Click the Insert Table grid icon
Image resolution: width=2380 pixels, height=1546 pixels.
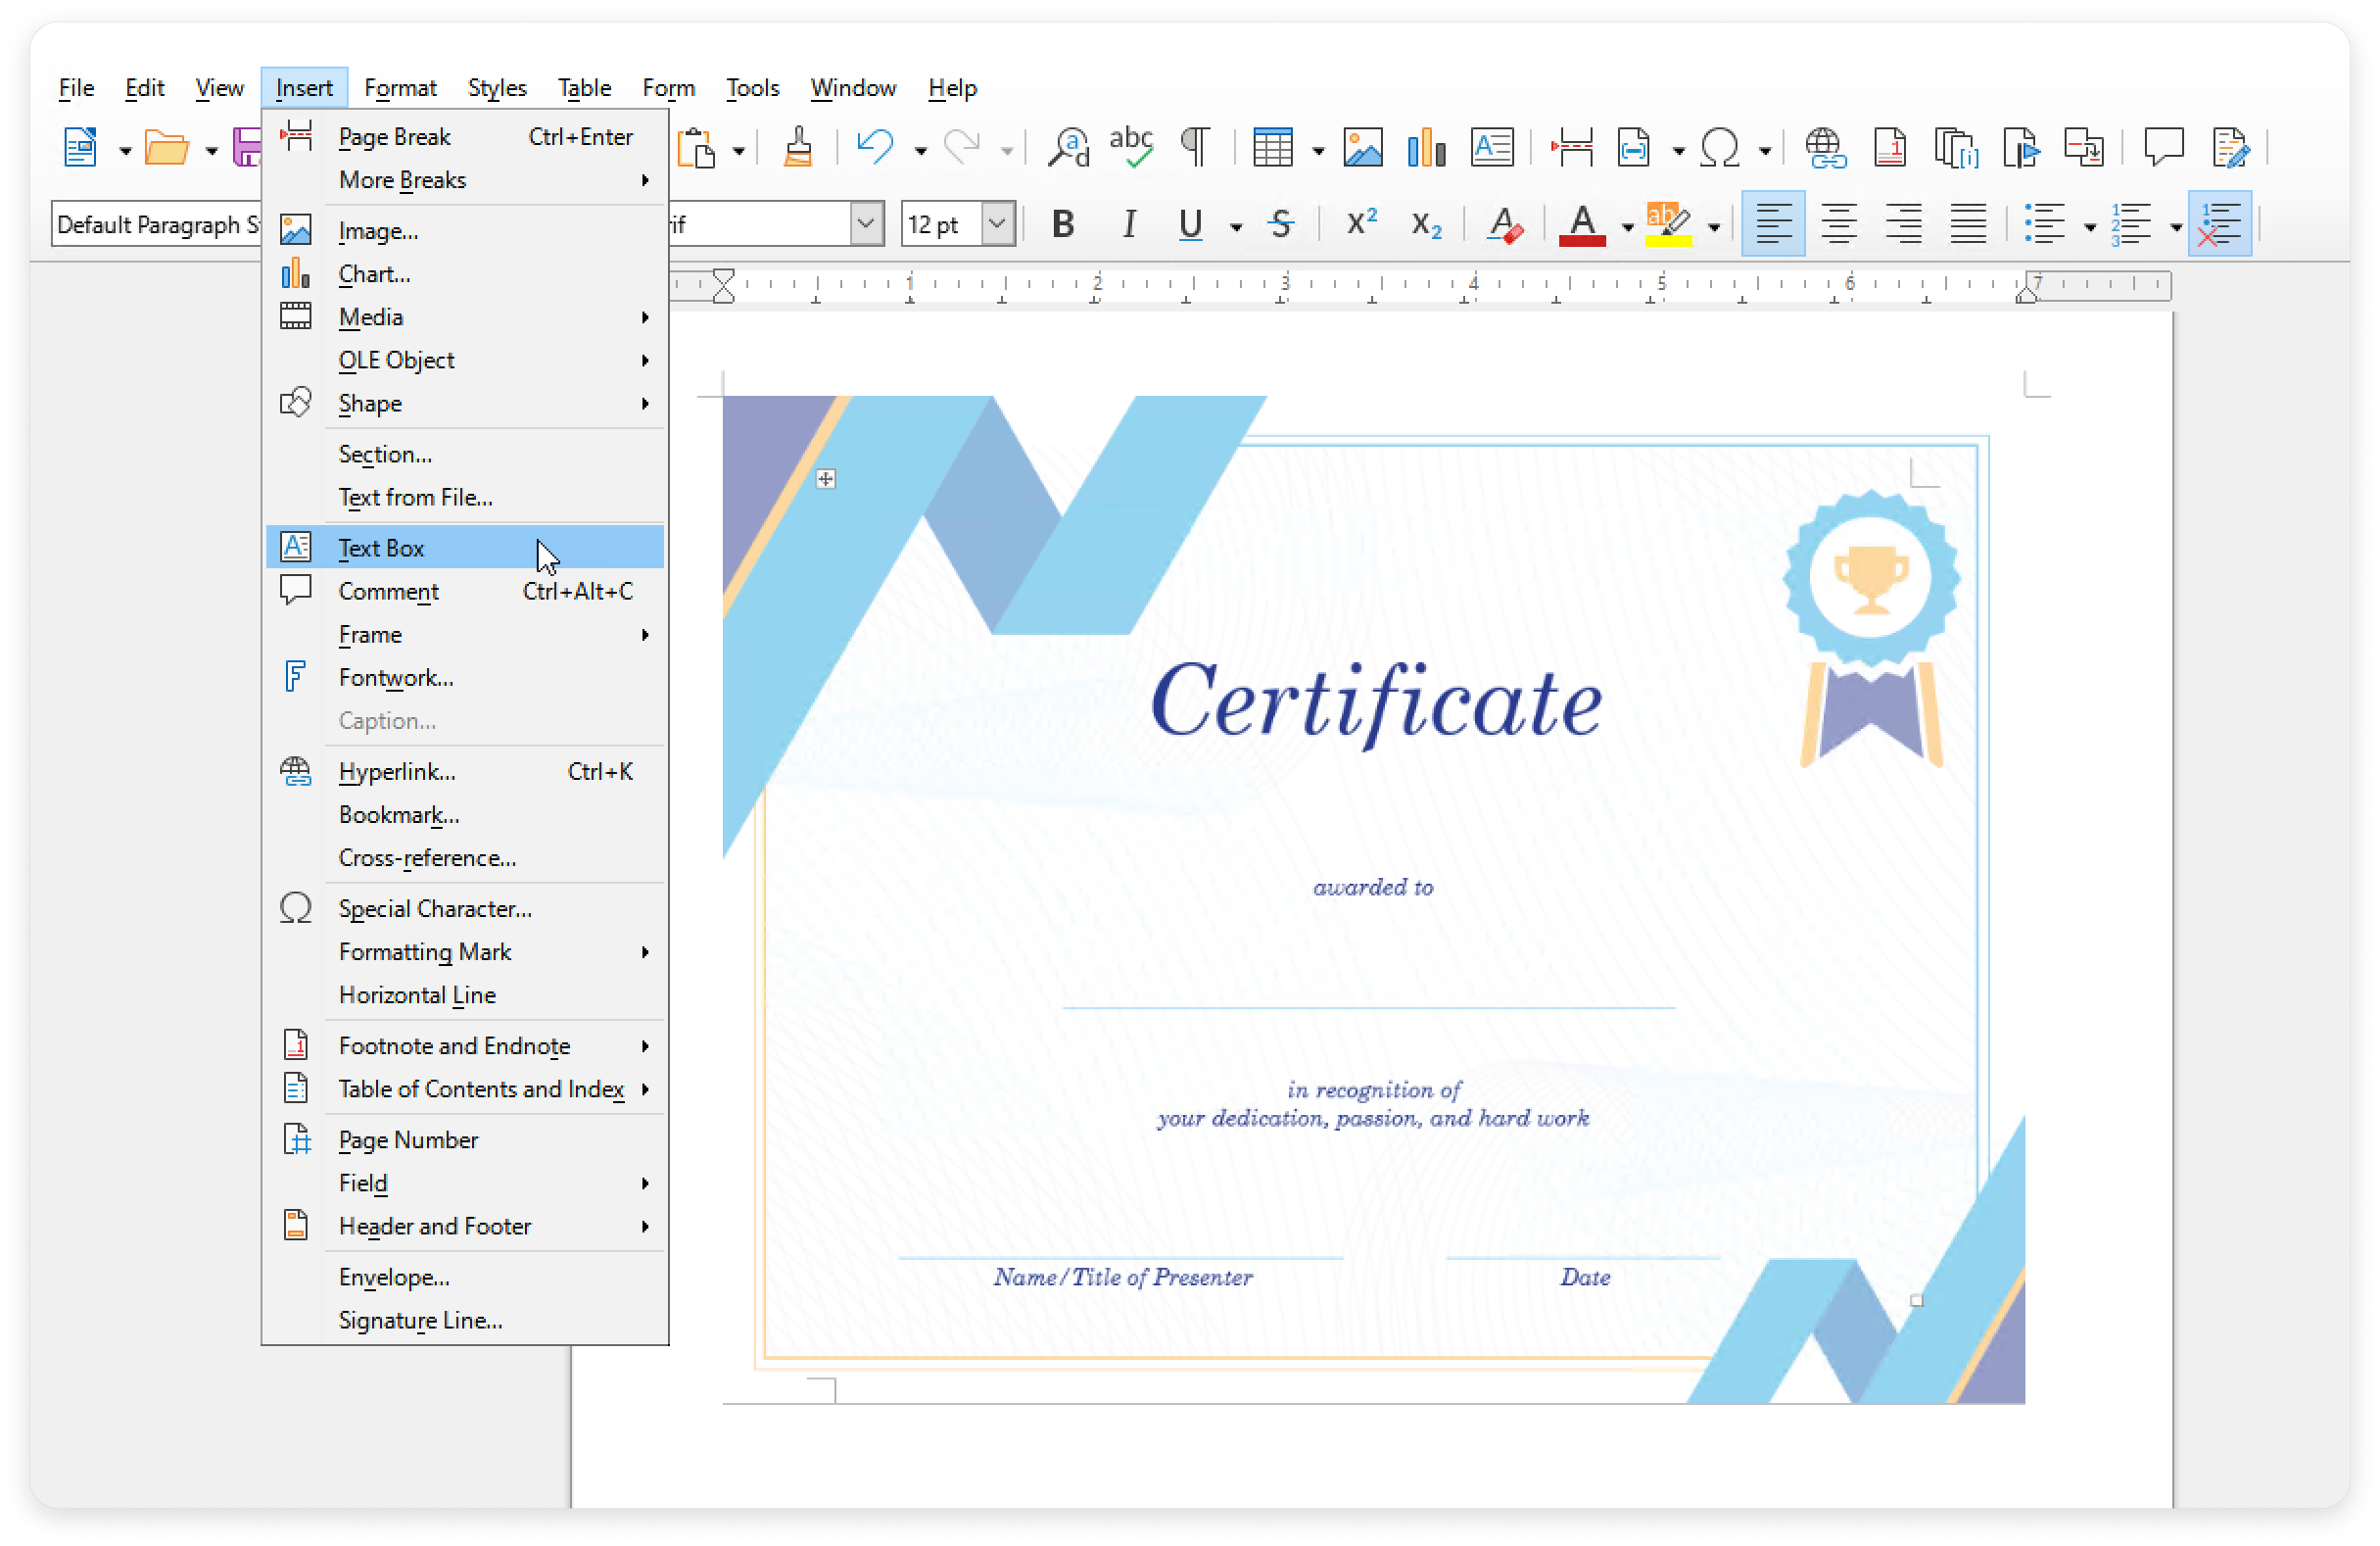pyautogui.click(x=1273, y=149)
